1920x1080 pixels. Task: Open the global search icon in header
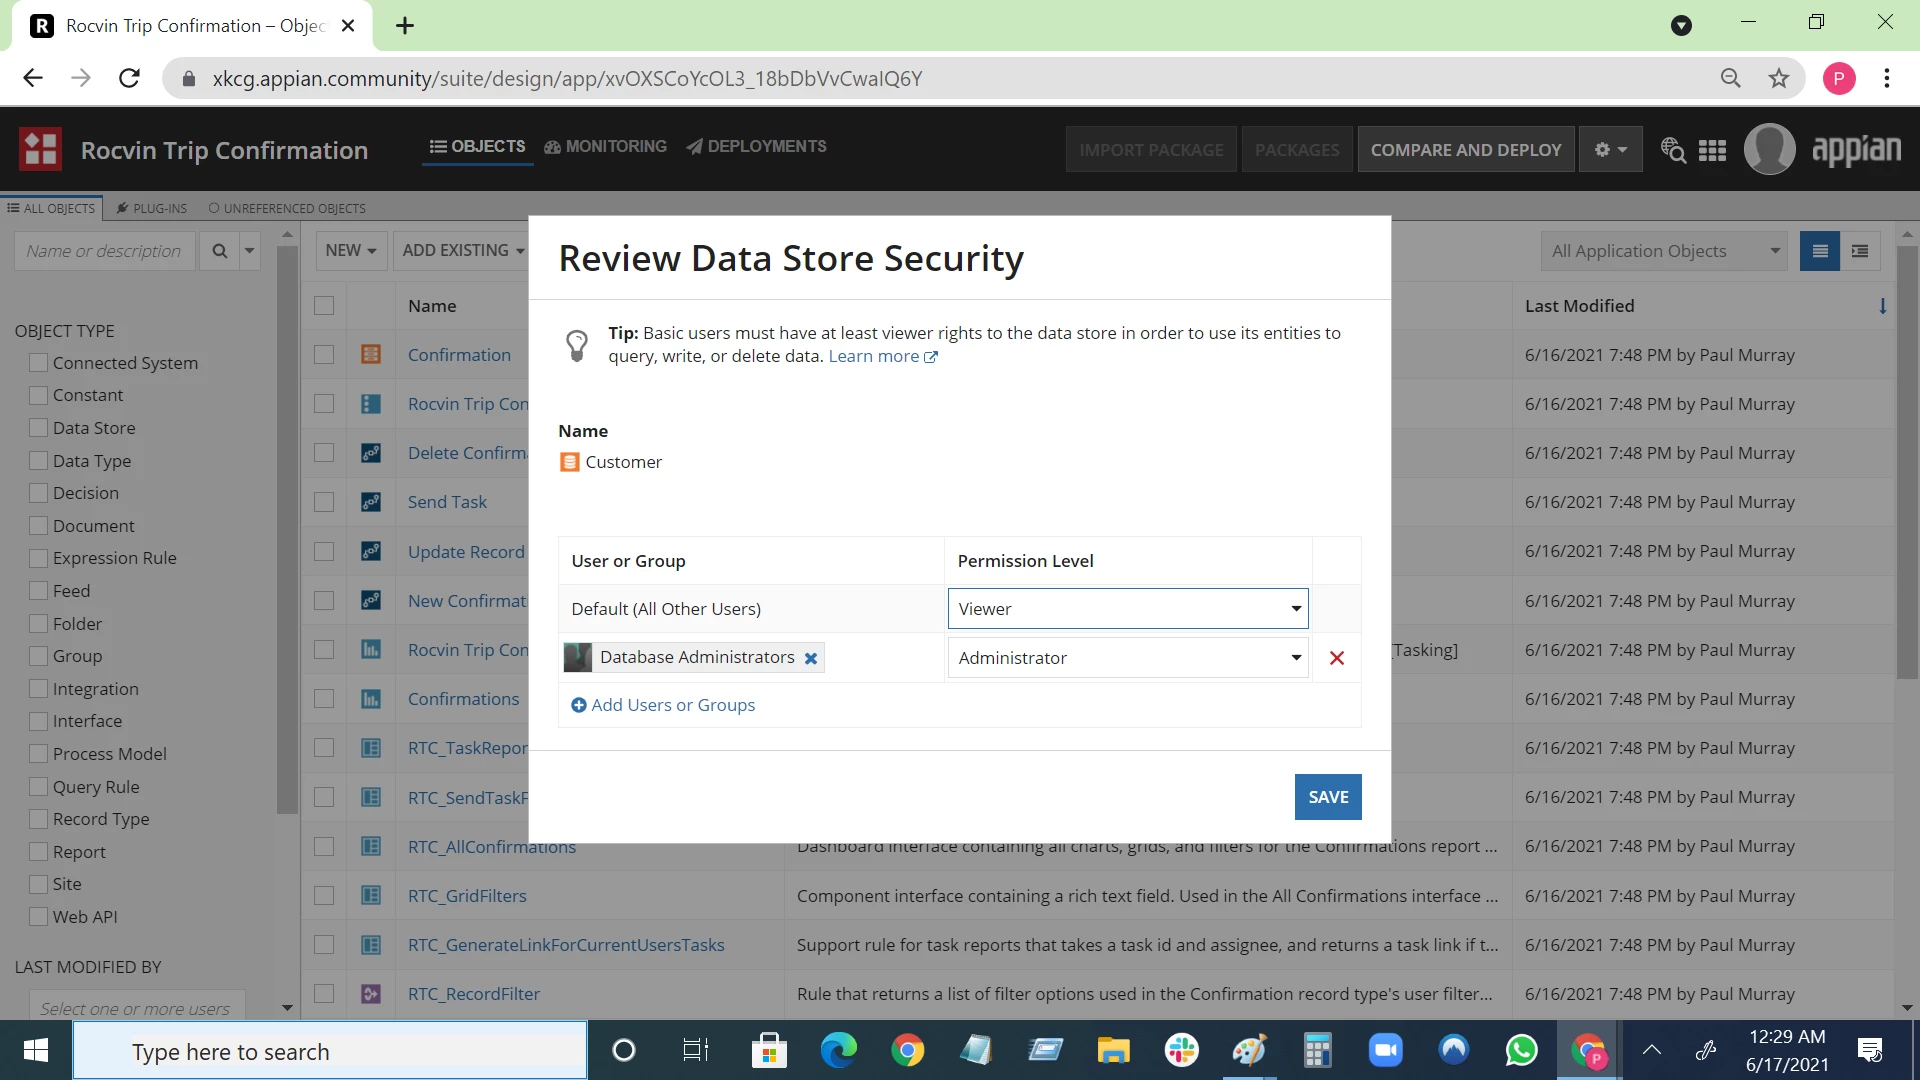coord(1673,150)
